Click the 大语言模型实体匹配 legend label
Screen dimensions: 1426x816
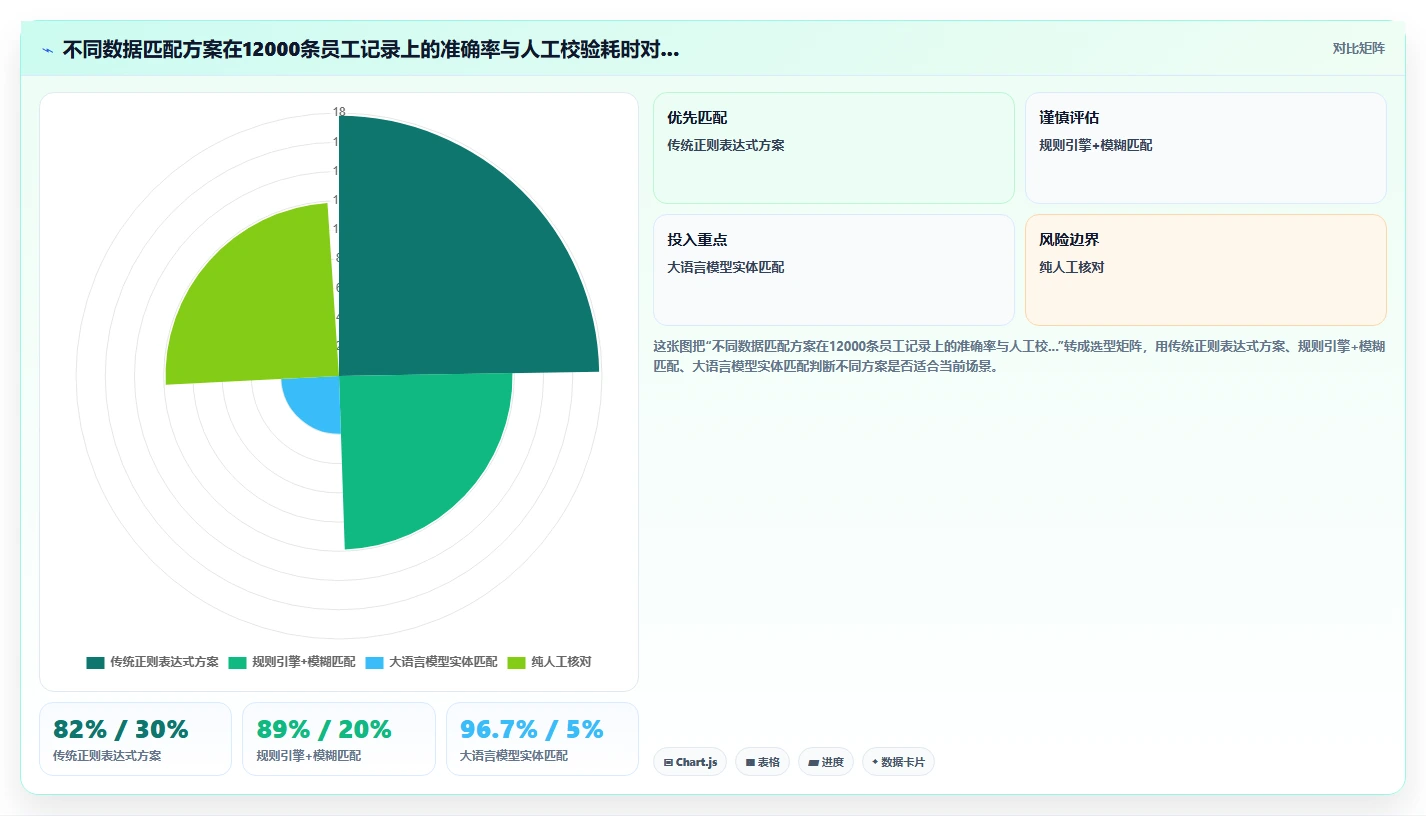click(443, 662)
